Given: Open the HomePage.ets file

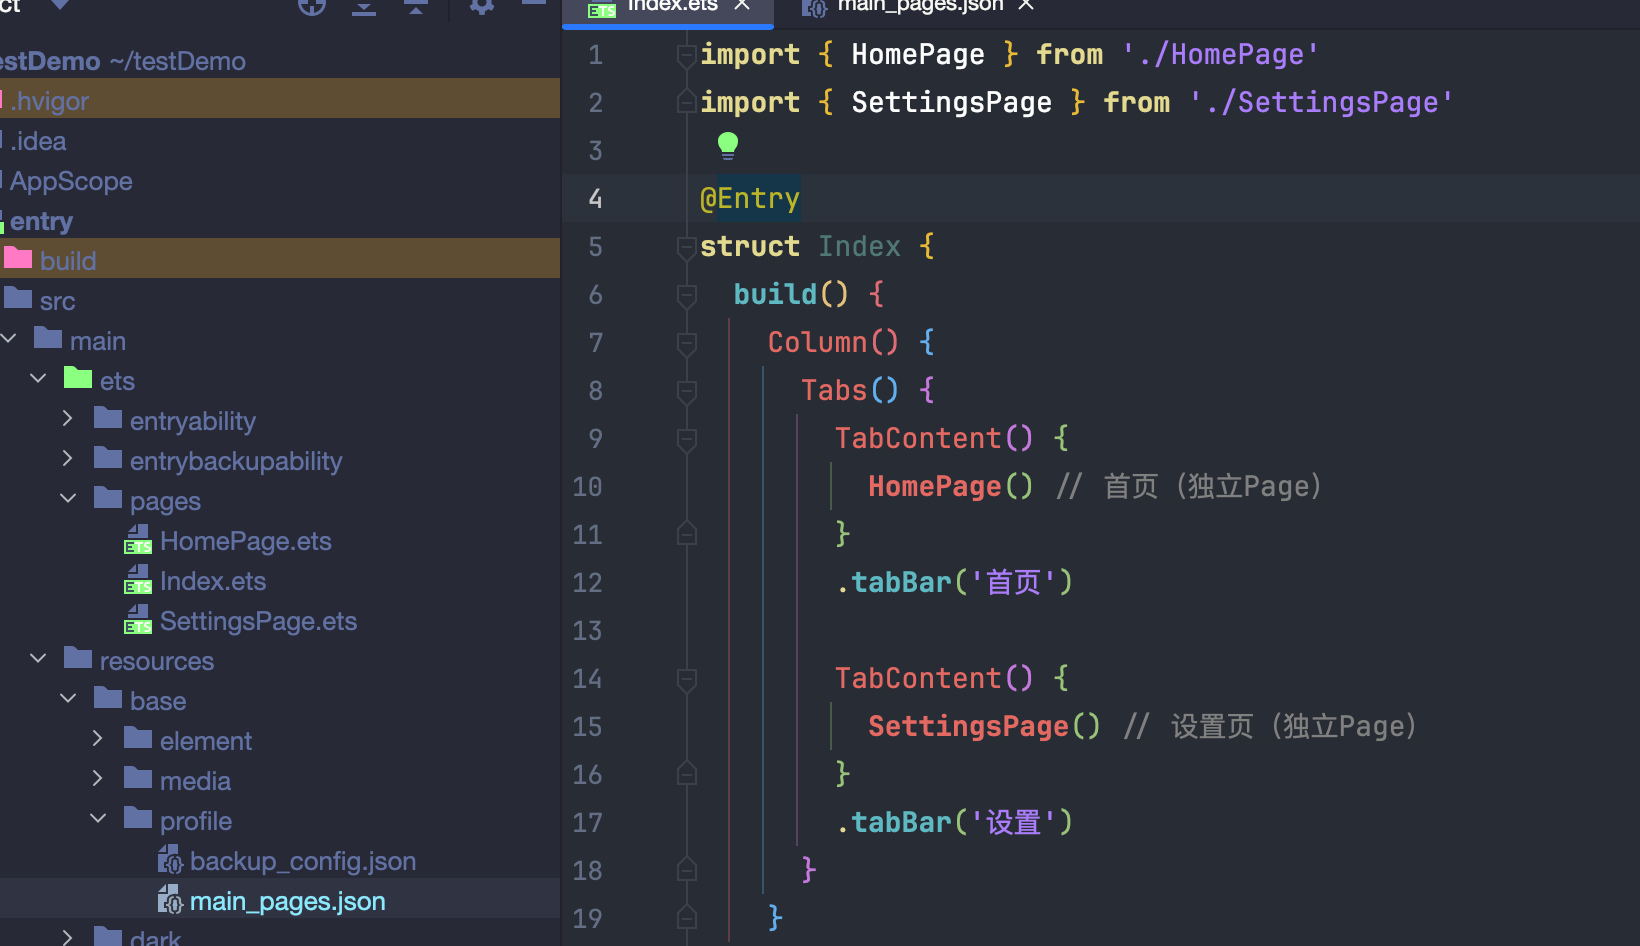Looking at the screenshot, I should pyautogui.click(x=245, y=541).
